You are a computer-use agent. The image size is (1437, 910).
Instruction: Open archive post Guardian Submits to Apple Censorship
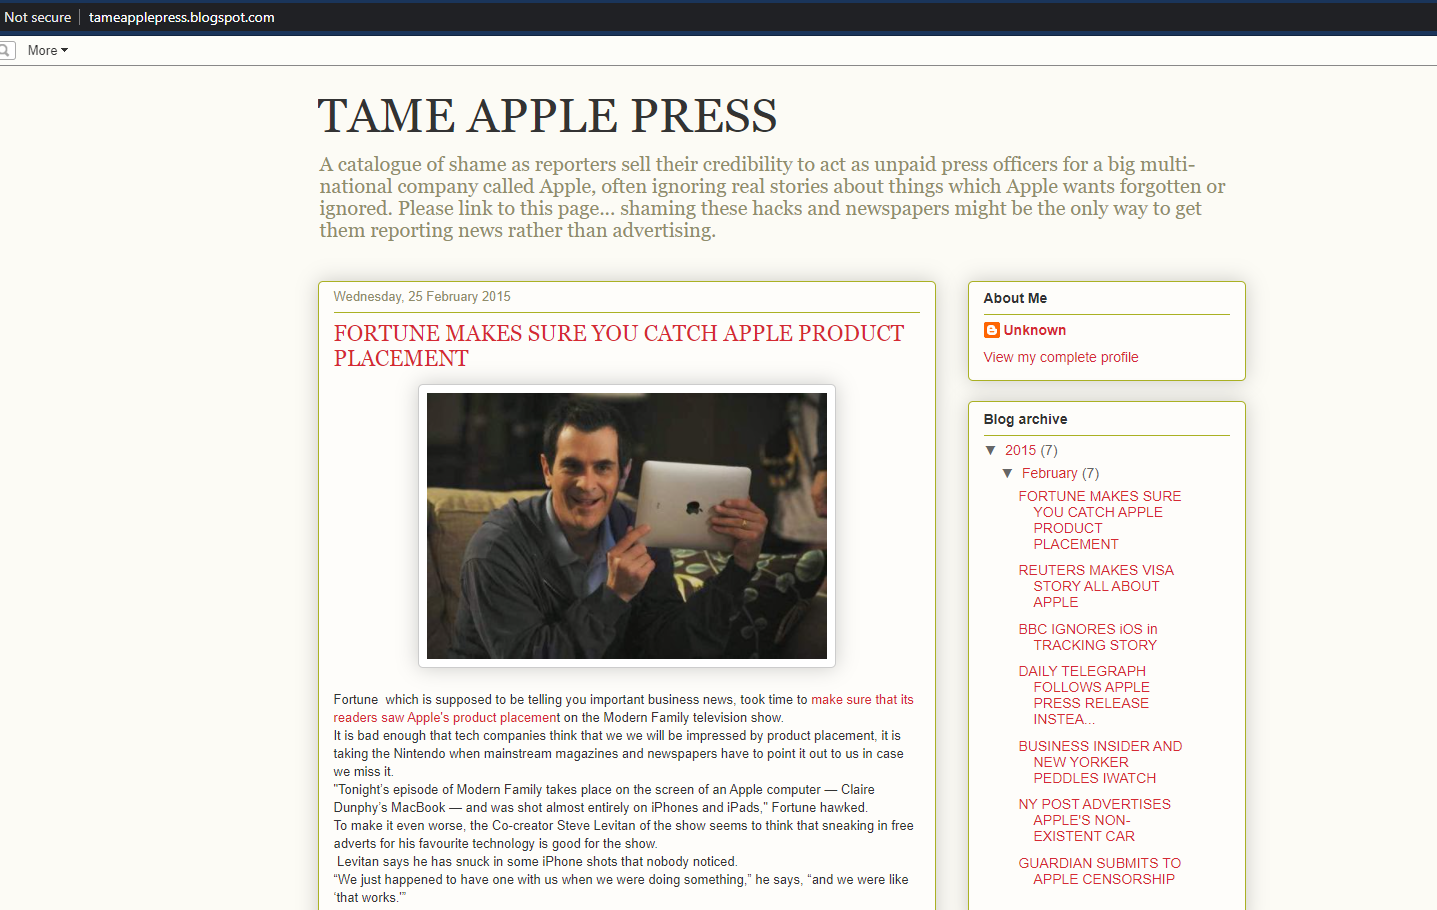click(x=1100, y=871)
